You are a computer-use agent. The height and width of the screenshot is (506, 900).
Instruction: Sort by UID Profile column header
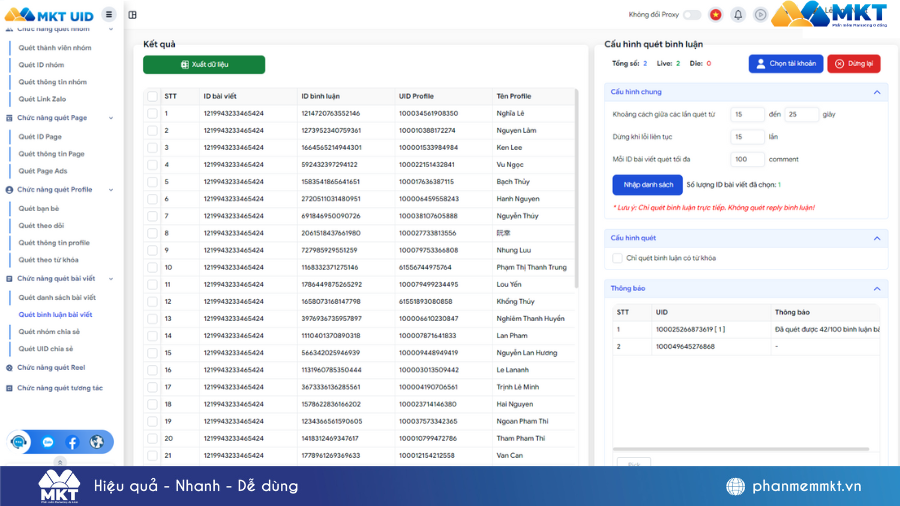[416, 96]
